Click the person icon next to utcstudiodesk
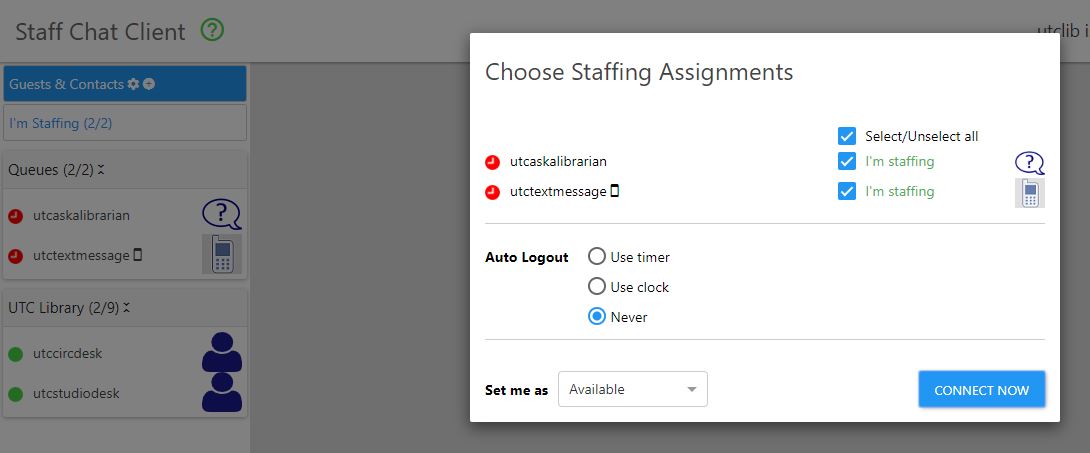Viewport: 1090px width, 453px height. click(x=222, y=393)
